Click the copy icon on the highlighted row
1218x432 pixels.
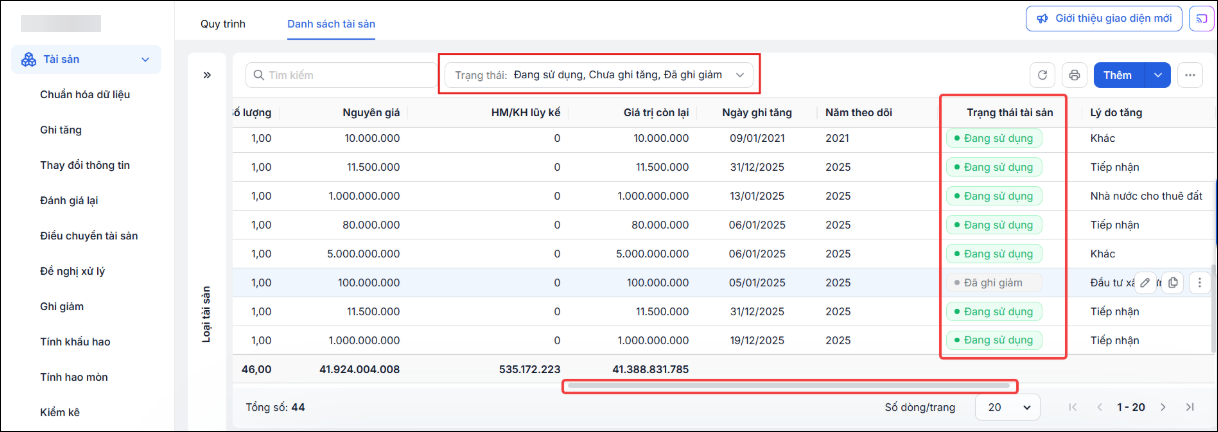[x=1173, y=283]
